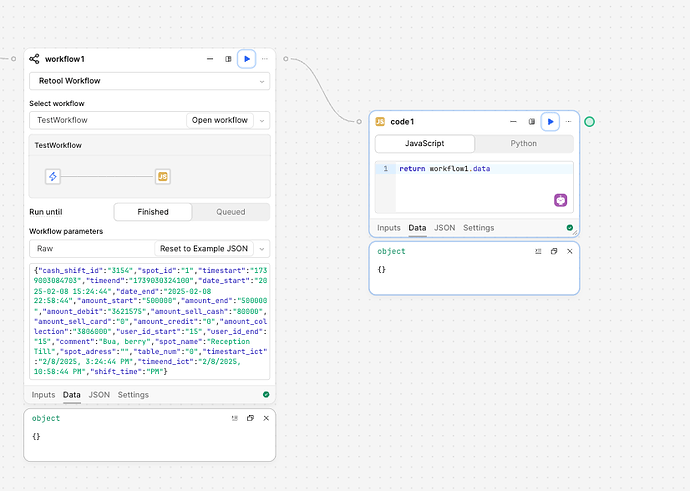Open the JSON tab in code1

click(444, 228)
